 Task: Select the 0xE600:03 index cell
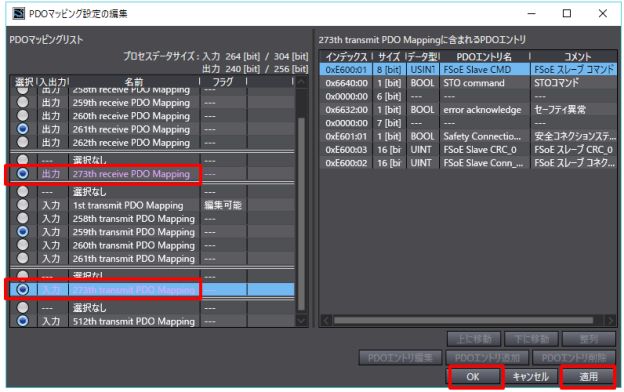pos(346,150)
